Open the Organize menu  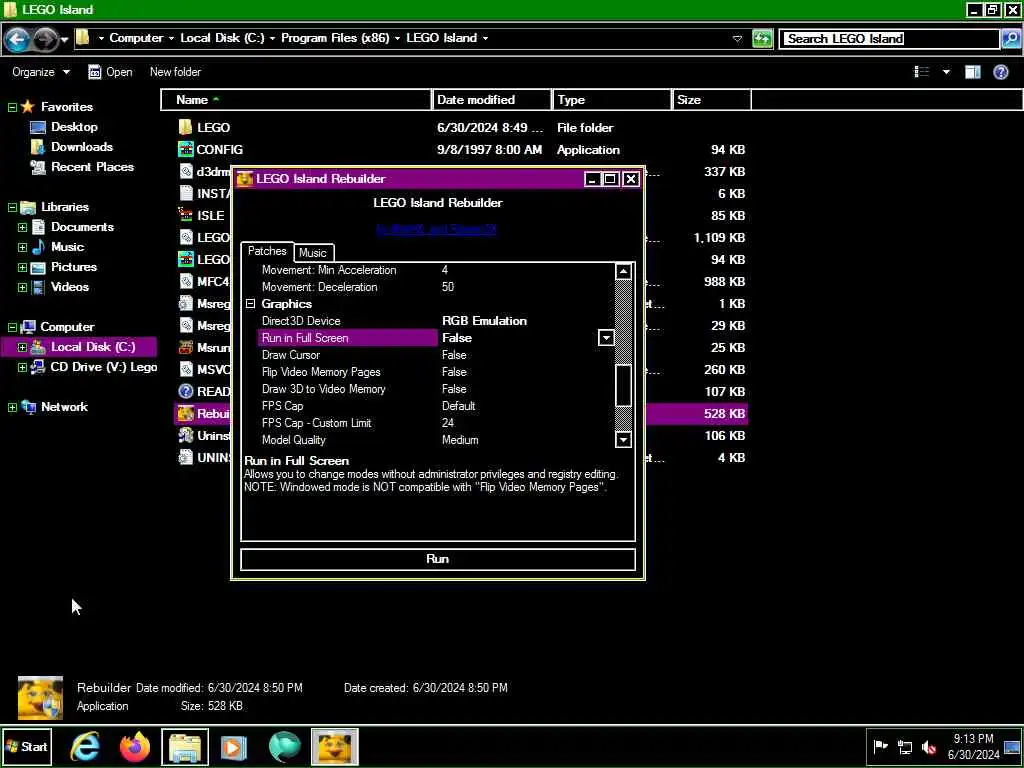pos(40,72)
